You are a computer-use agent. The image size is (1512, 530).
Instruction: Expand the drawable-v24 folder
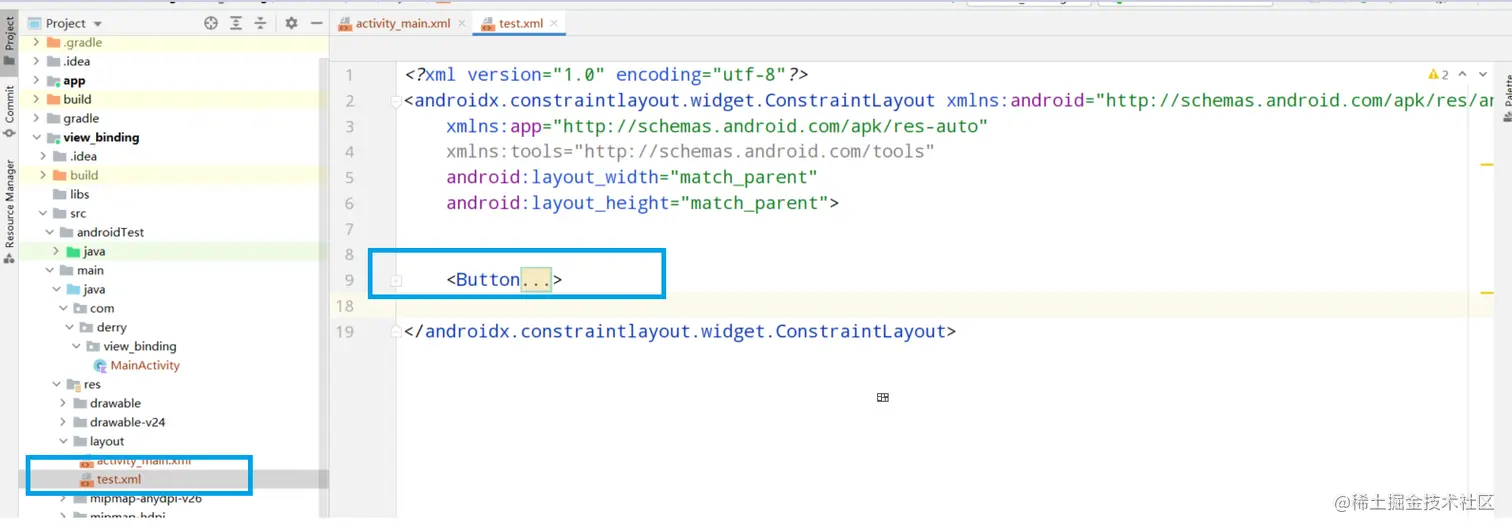(63, 423)
